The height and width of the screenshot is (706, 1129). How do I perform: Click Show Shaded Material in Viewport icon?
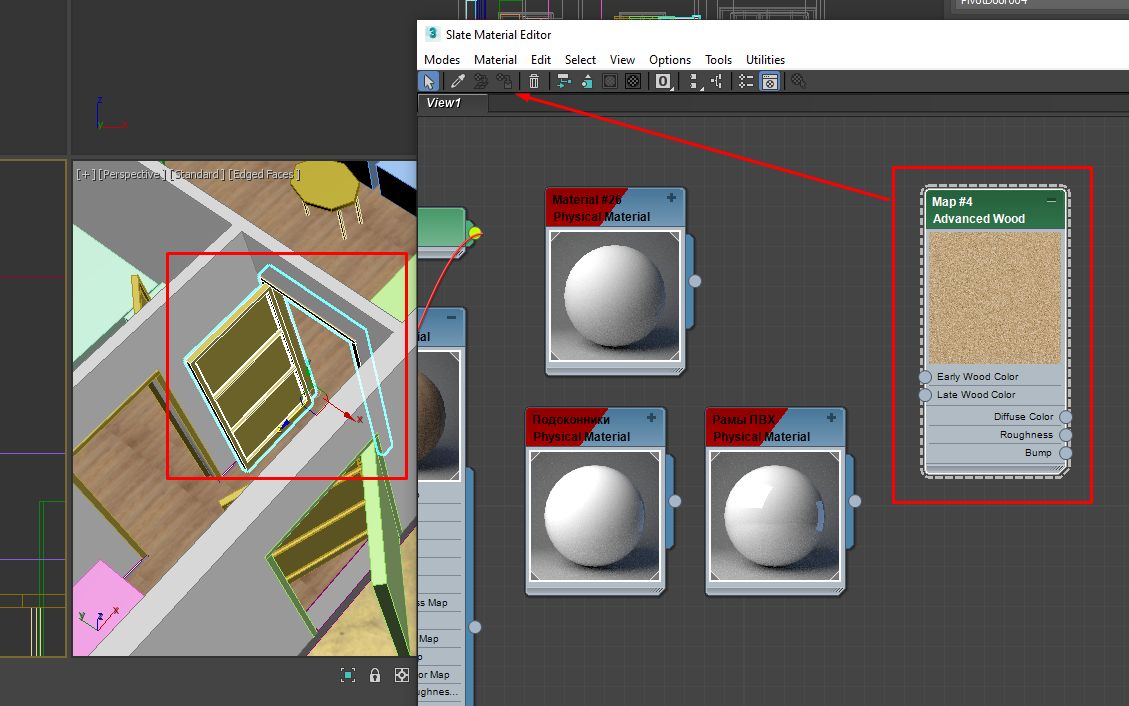(610, 81)
